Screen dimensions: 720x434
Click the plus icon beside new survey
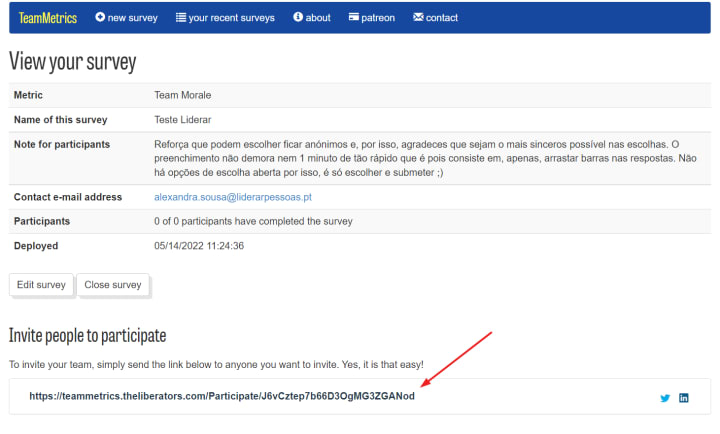coord(100,17)
